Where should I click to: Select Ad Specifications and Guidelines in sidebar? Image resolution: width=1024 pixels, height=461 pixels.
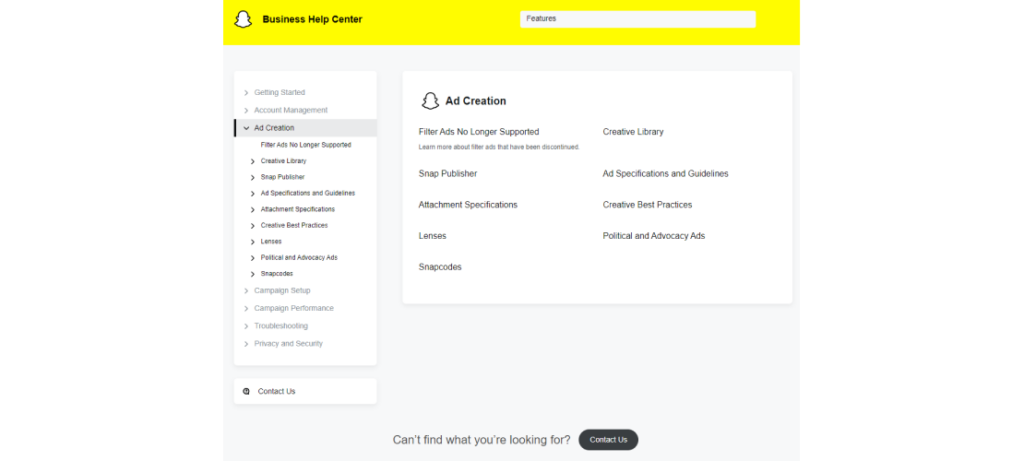(308, 193)
